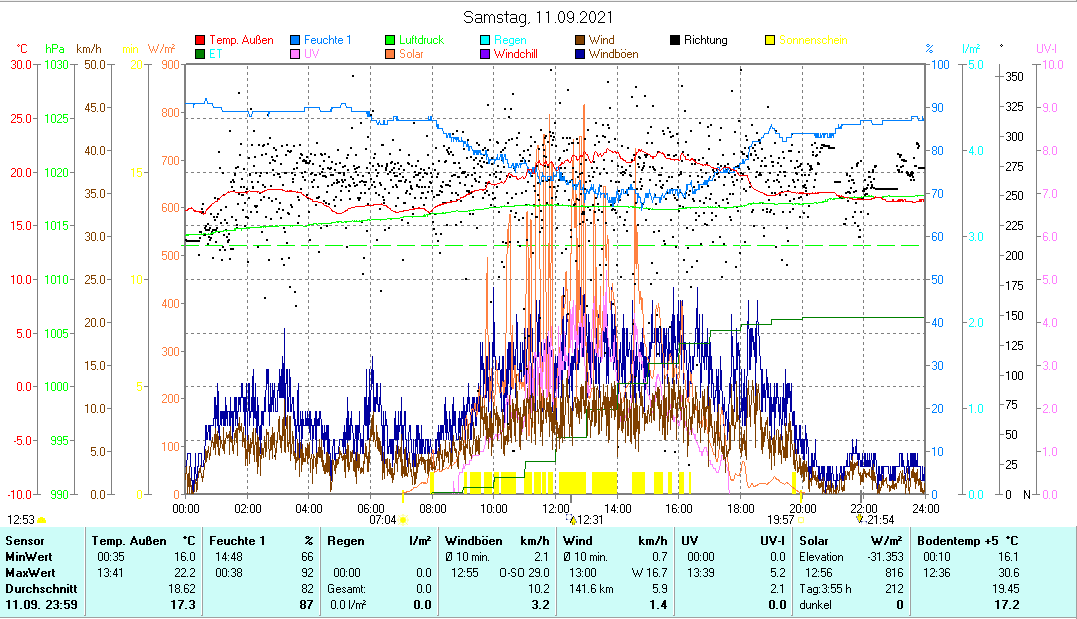Screen dimensions: 1077x619
Task: Click the blue % axis unit label above the chart
Action: (x=929, y=49)
